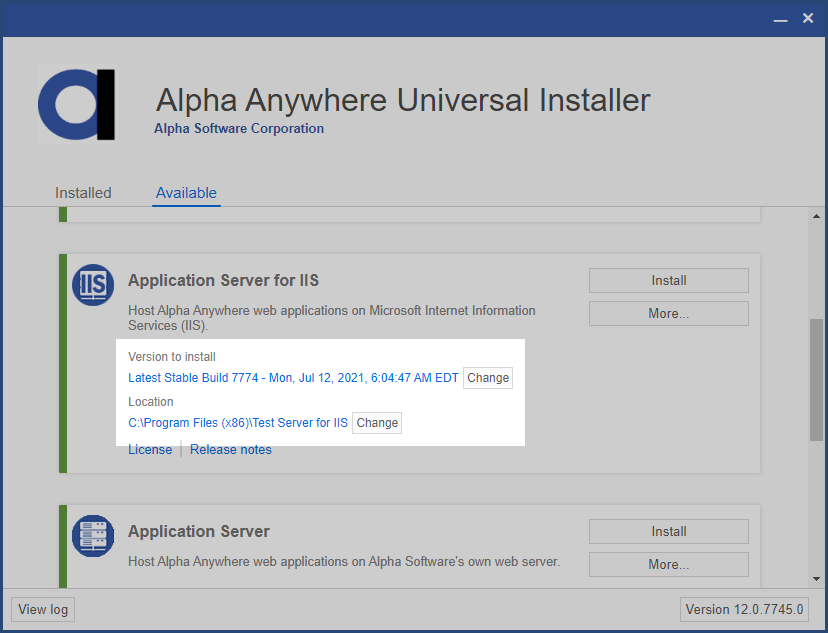Screen dimensions: 828x633
Task: Click the Application Server for IIS heading
Action: [223, 280]
